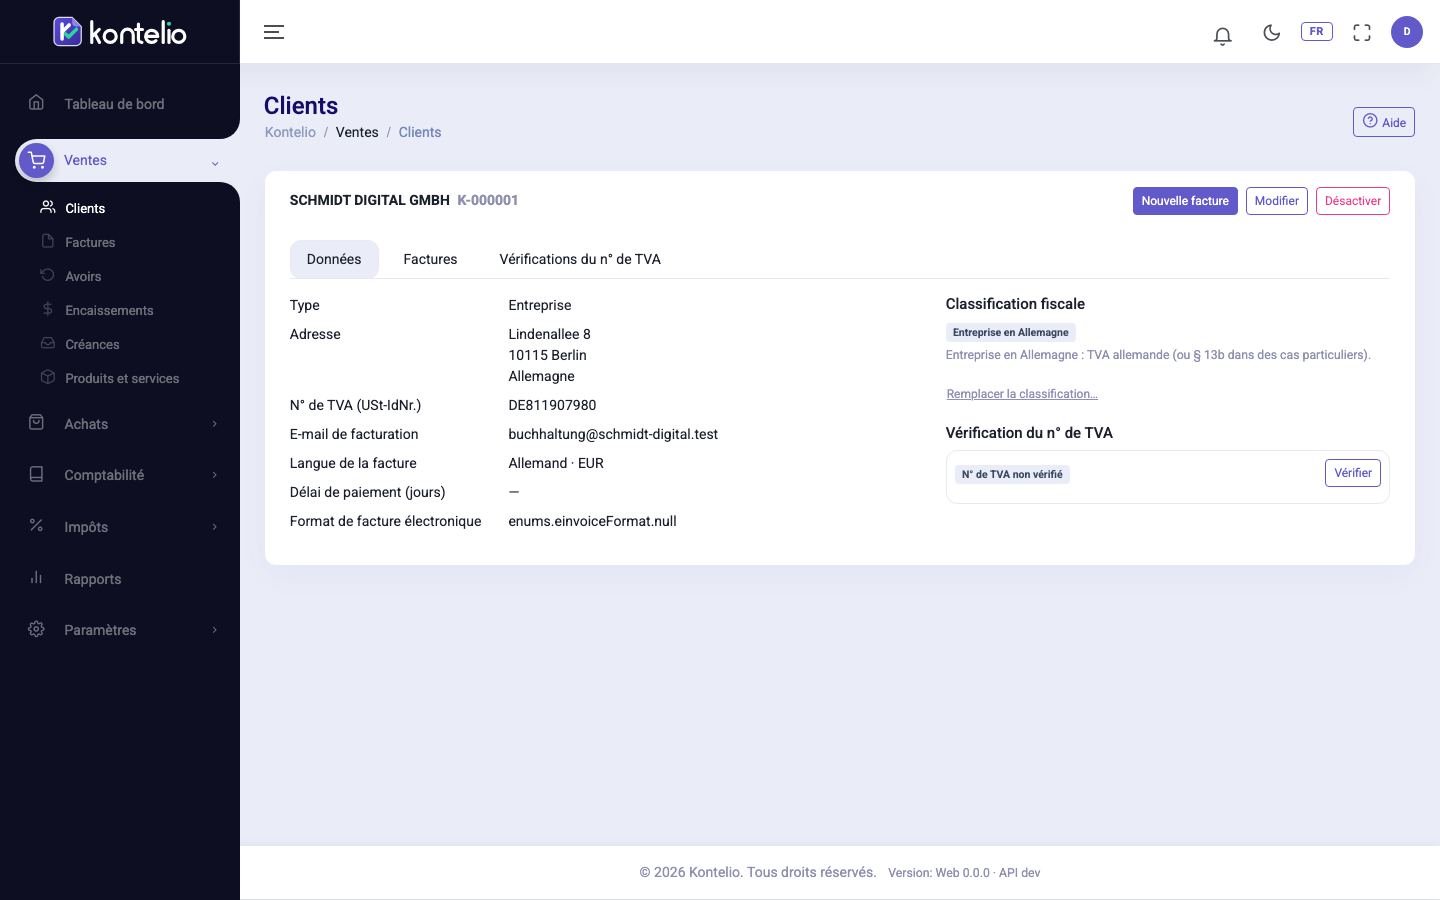Click the Nouvelle facture button
This screenshot has height=900, width=1440.
click(1185, 201)
